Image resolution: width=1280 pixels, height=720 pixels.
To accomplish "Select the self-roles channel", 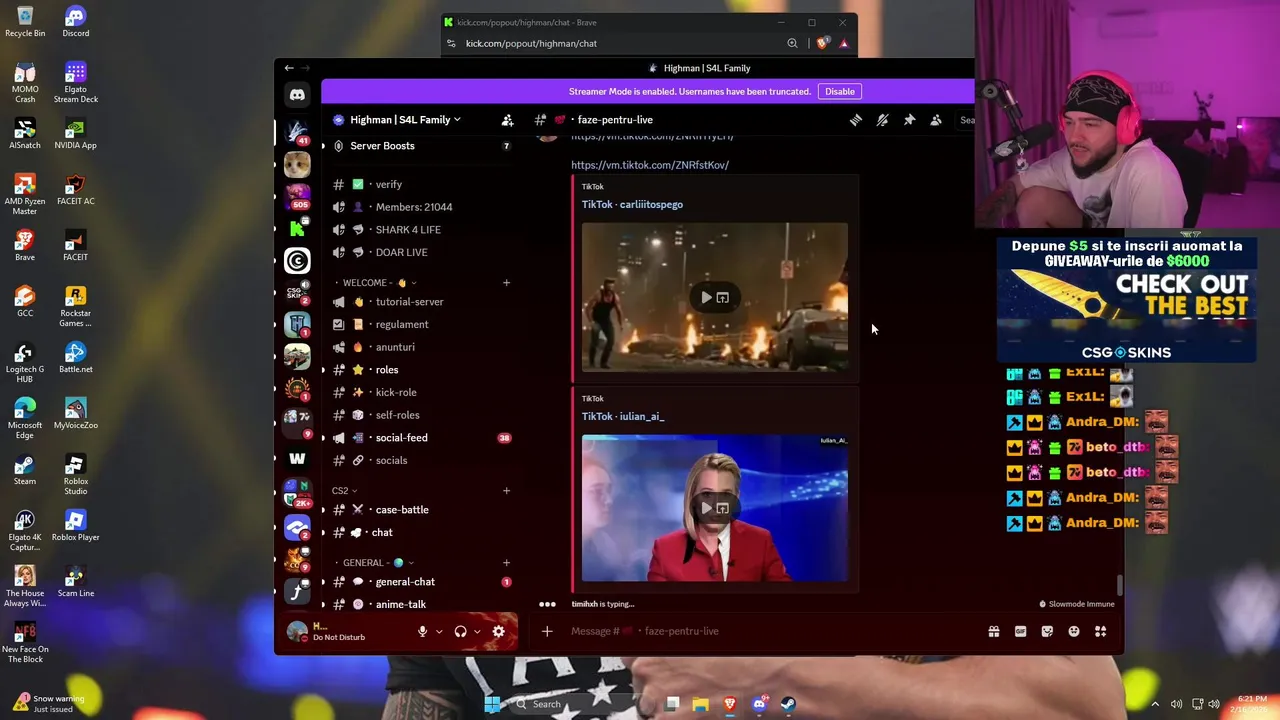I will (422, 415).
